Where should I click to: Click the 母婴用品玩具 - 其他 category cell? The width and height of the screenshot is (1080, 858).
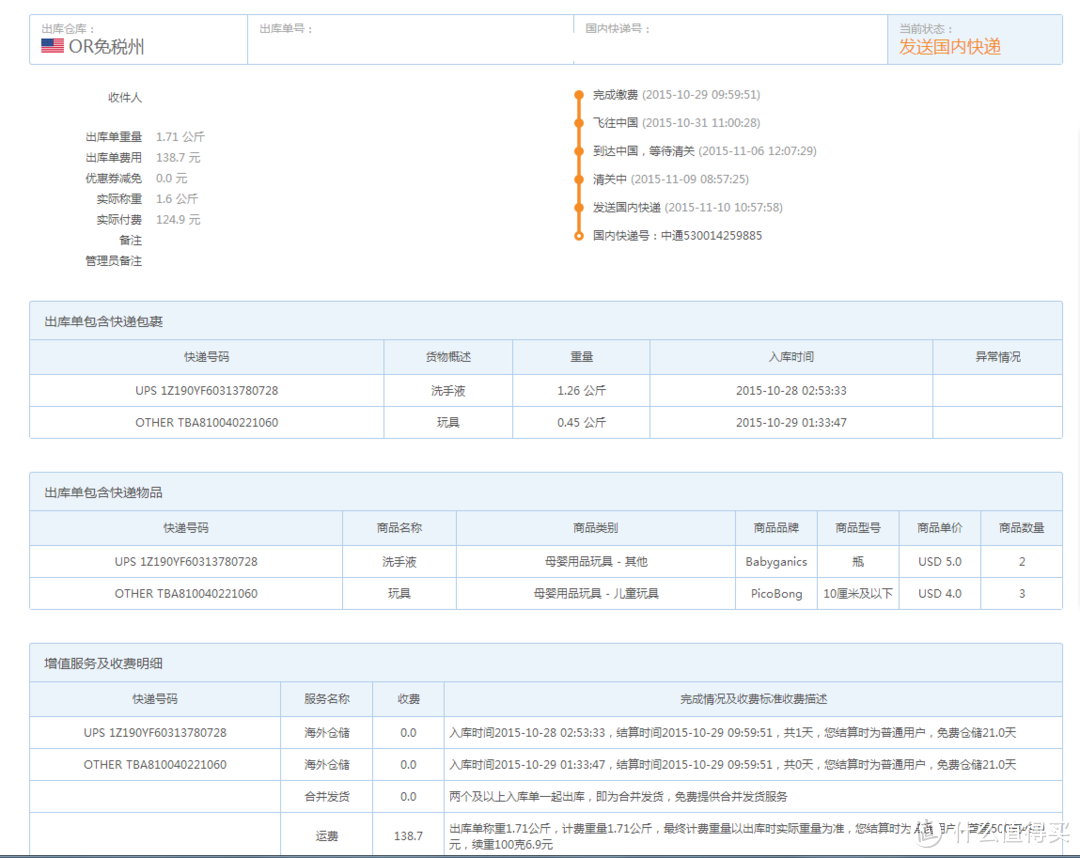pos(596,562)
